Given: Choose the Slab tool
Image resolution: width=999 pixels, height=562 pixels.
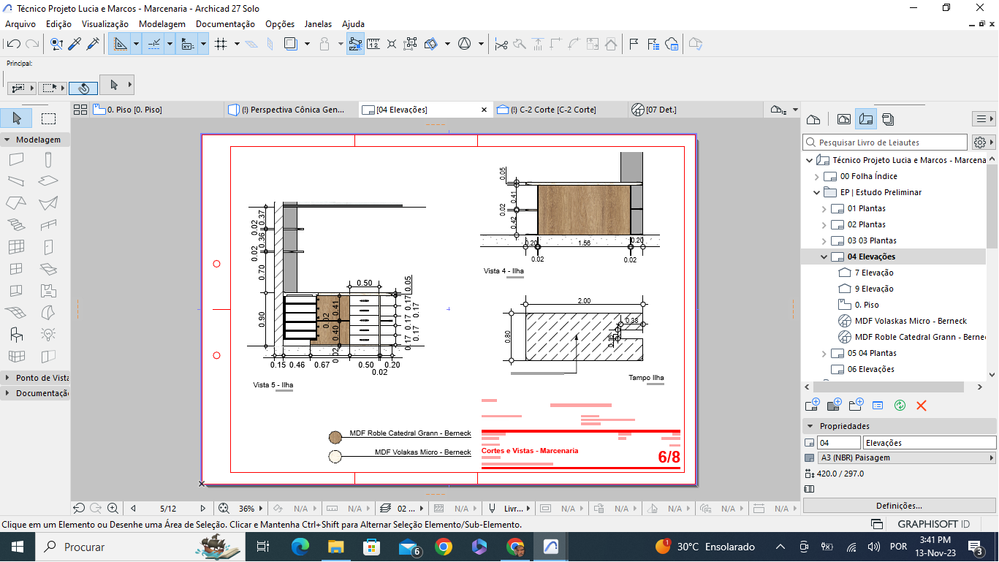Looking at the screenshot, I should [x=48, y=182].
